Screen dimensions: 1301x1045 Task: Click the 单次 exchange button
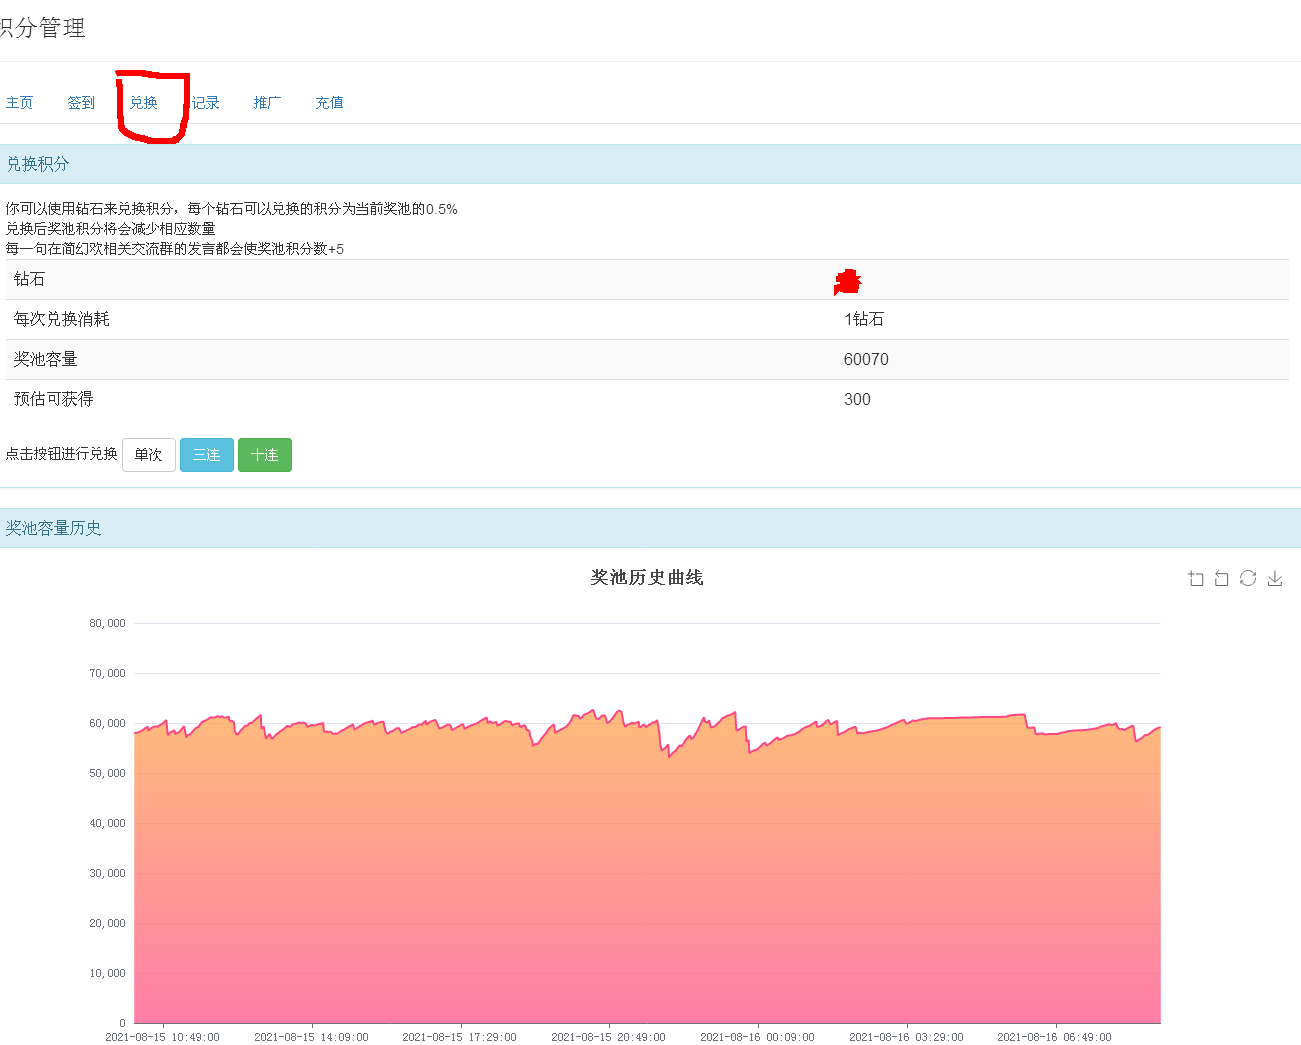[149, 455]
